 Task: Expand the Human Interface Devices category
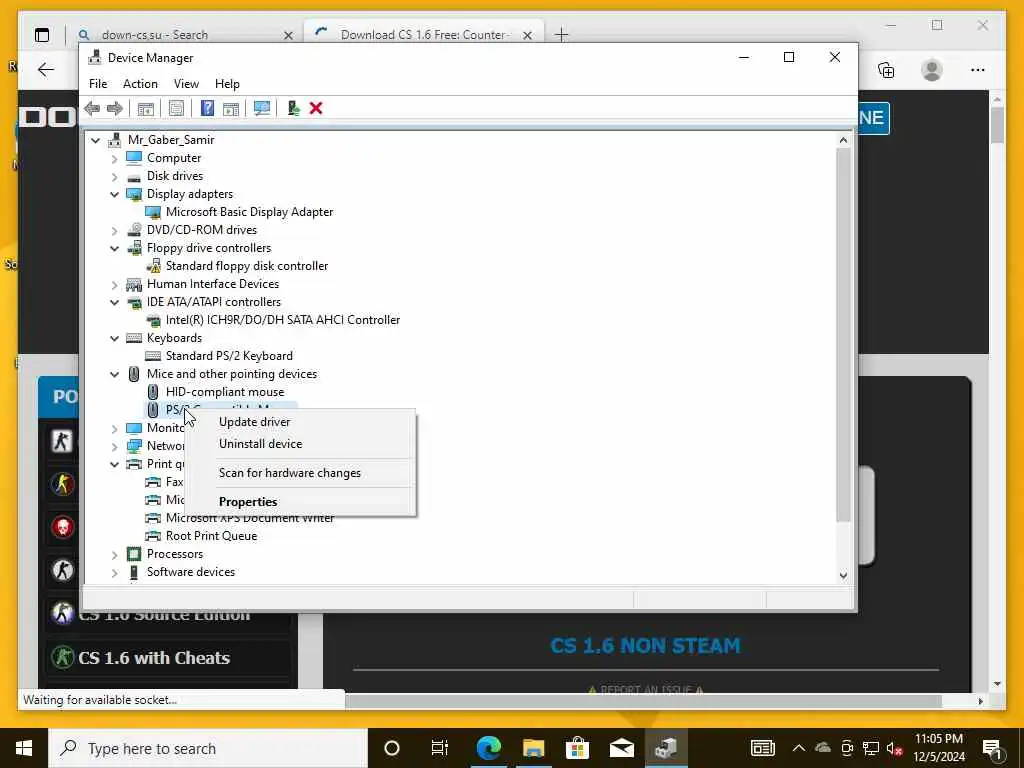pos(114,284)
